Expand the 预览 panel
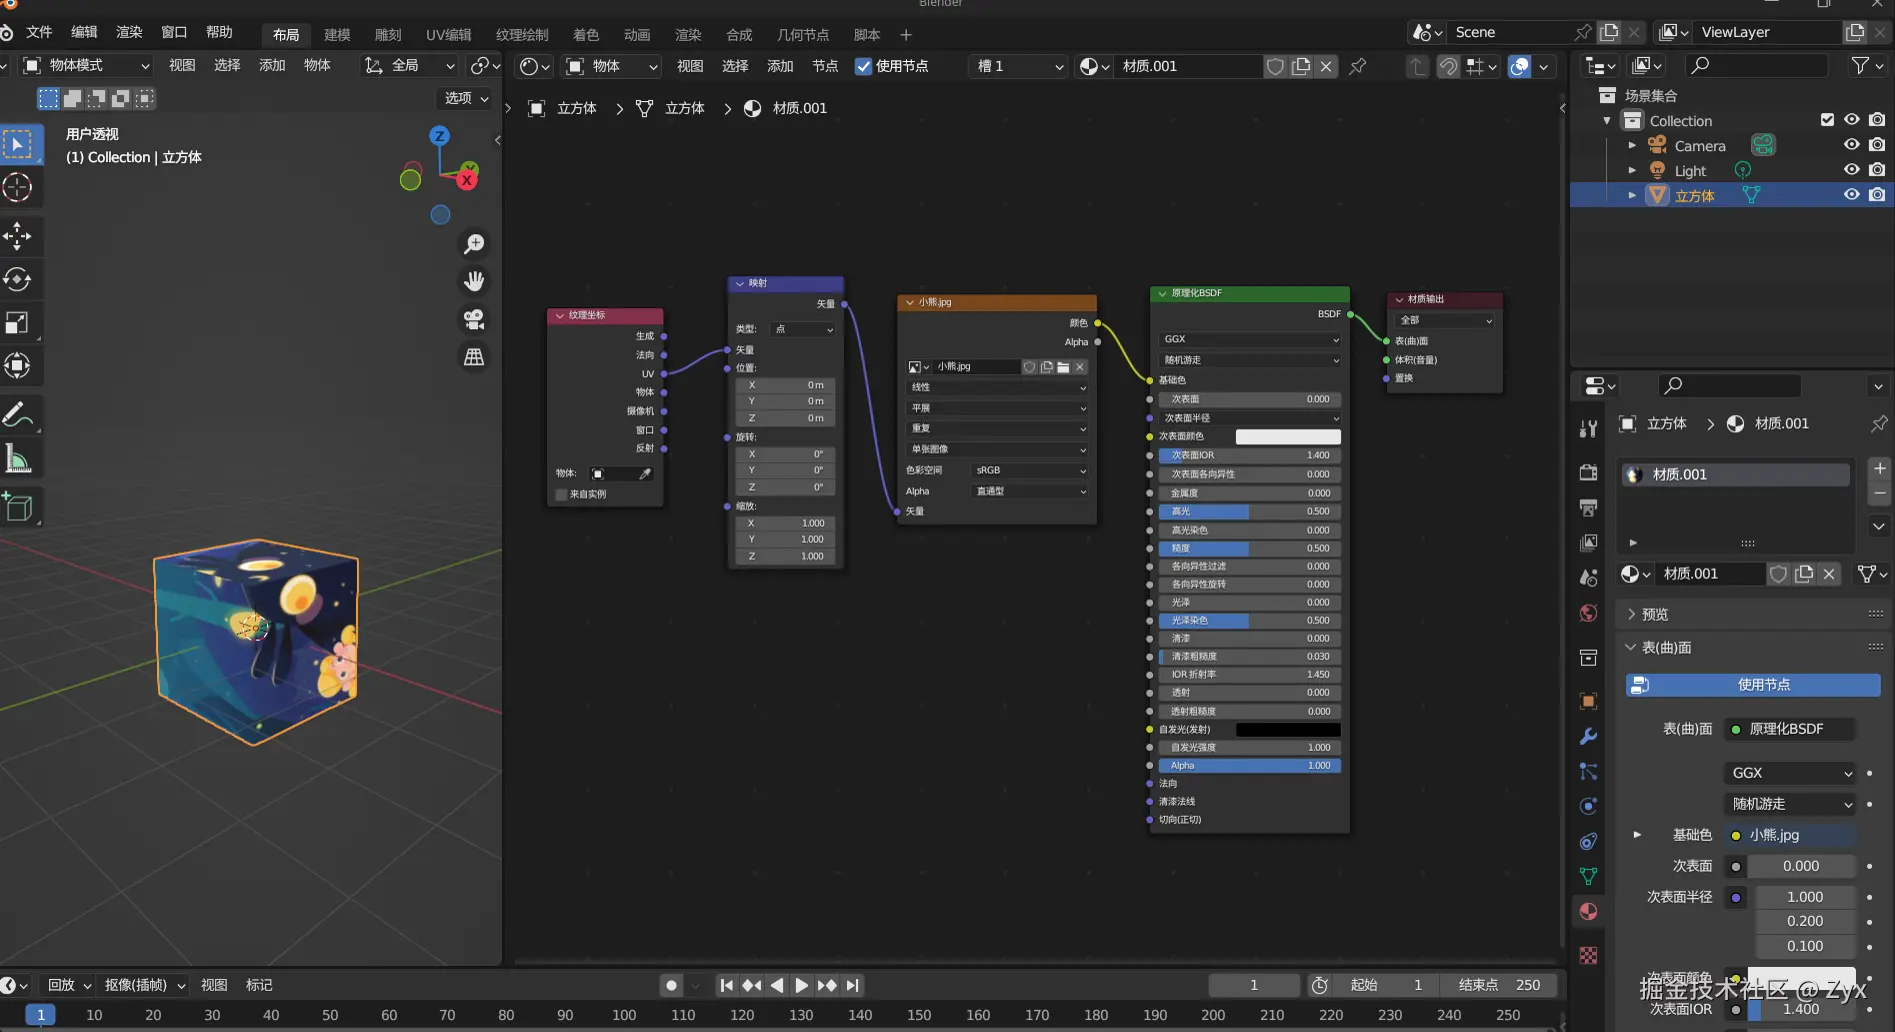The image size is (1895, 1032). (x=1654, y=614)
